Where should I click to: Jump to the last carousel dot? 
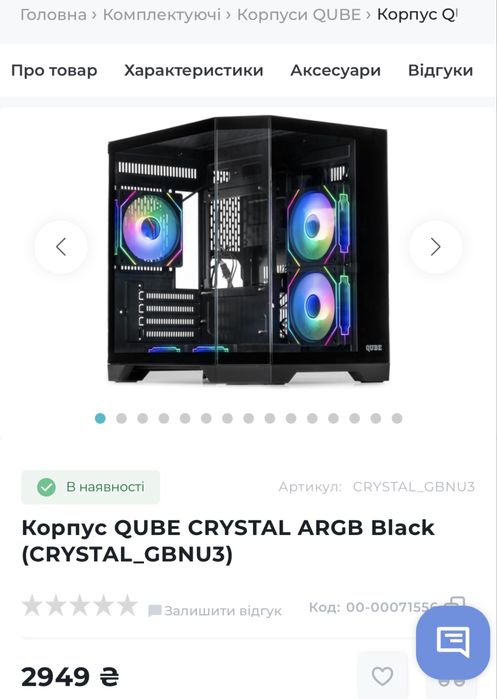(x=397, y=418)
